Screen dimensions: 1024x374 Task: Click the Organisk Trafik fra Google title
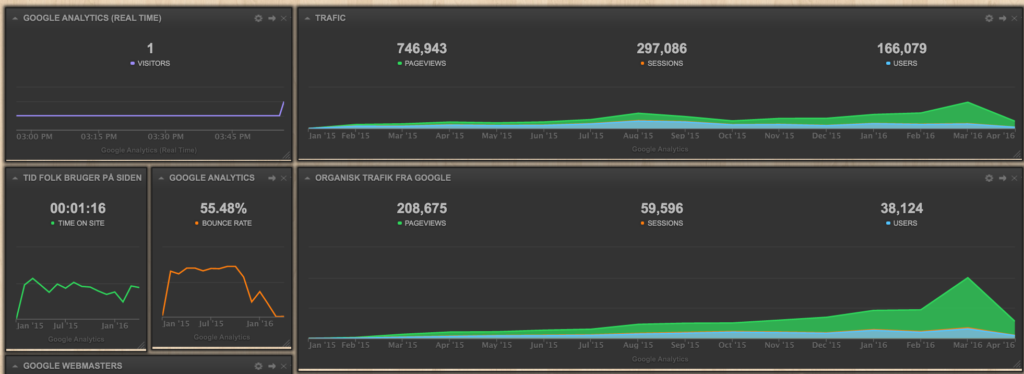pos(383,178)
